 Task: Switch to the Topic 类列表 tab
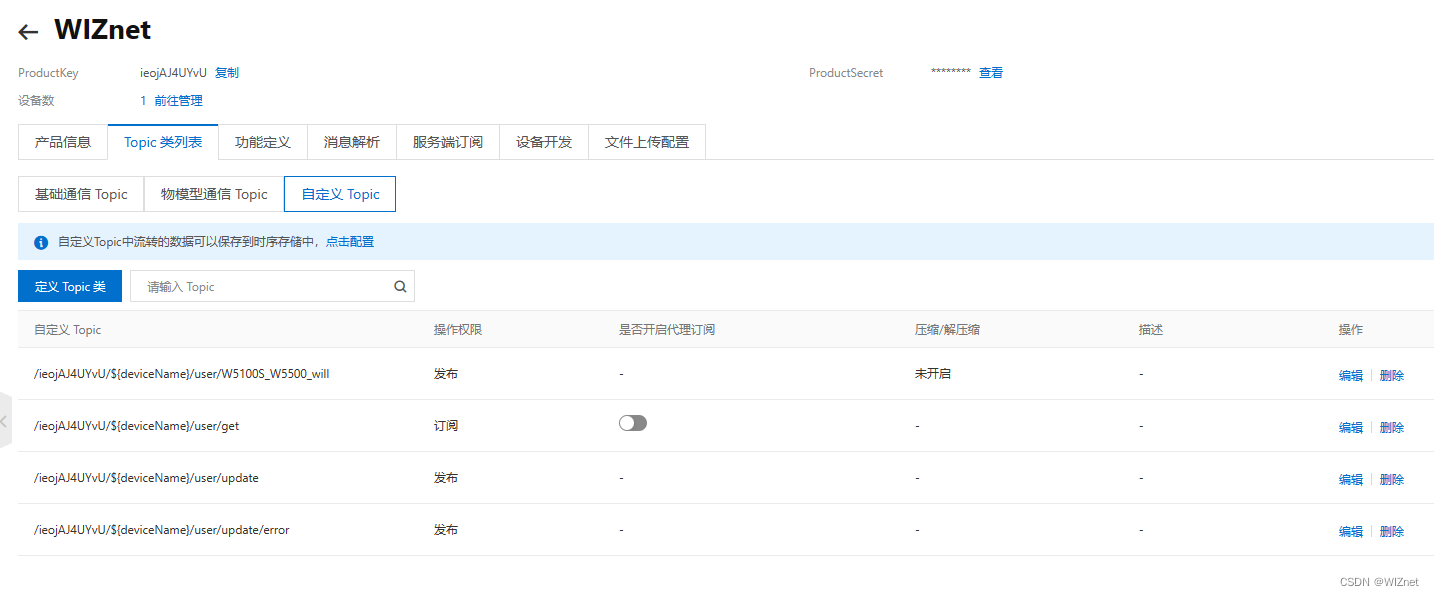click(x=163, y=142)
